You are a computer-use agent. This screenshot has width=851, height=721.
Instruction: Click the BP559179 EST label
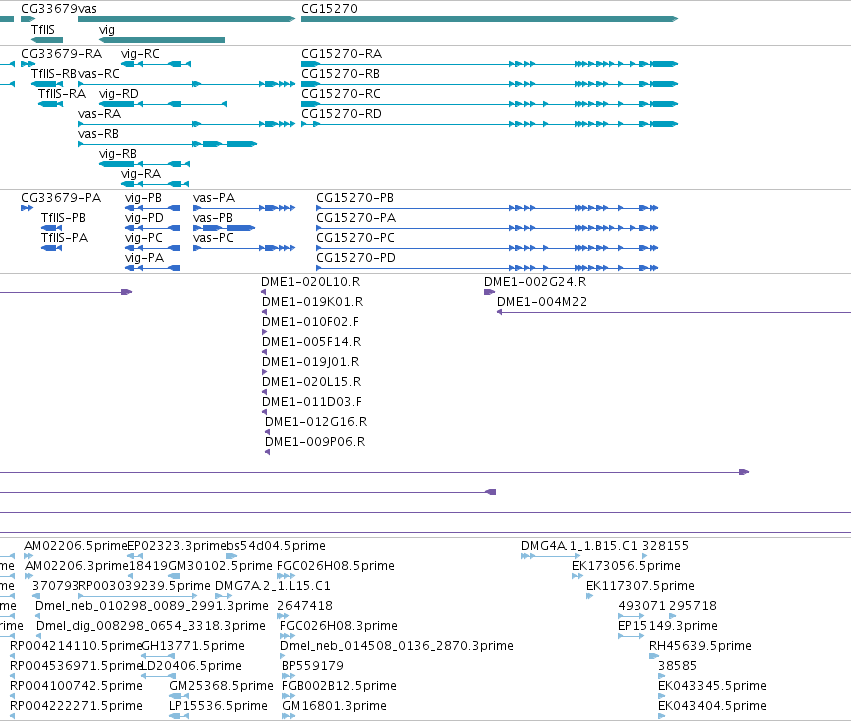click(313, 666)
